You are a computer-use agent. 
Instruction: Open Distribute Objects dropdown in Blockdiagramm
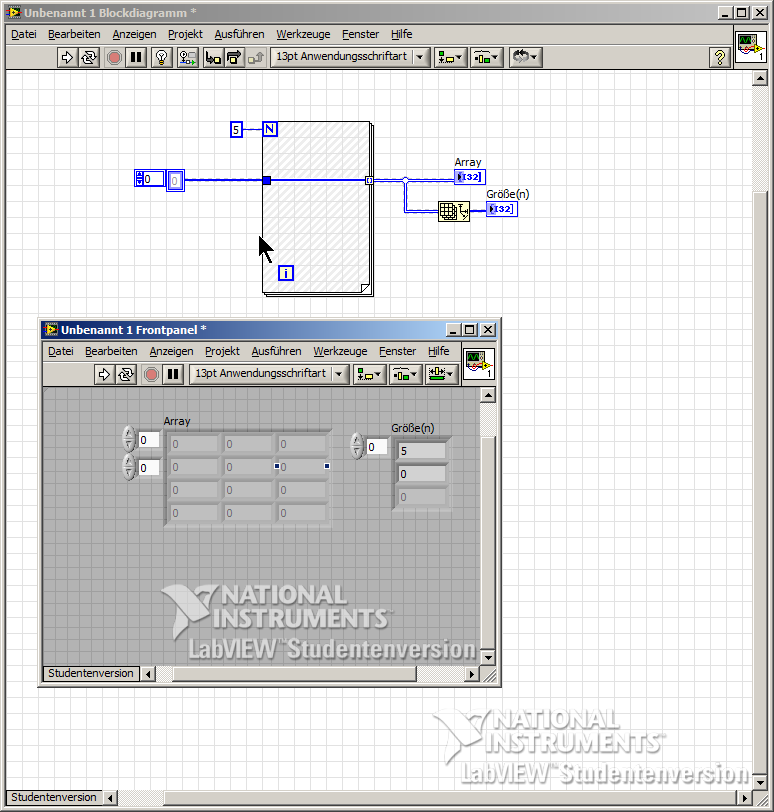click(x=486, y=57)
